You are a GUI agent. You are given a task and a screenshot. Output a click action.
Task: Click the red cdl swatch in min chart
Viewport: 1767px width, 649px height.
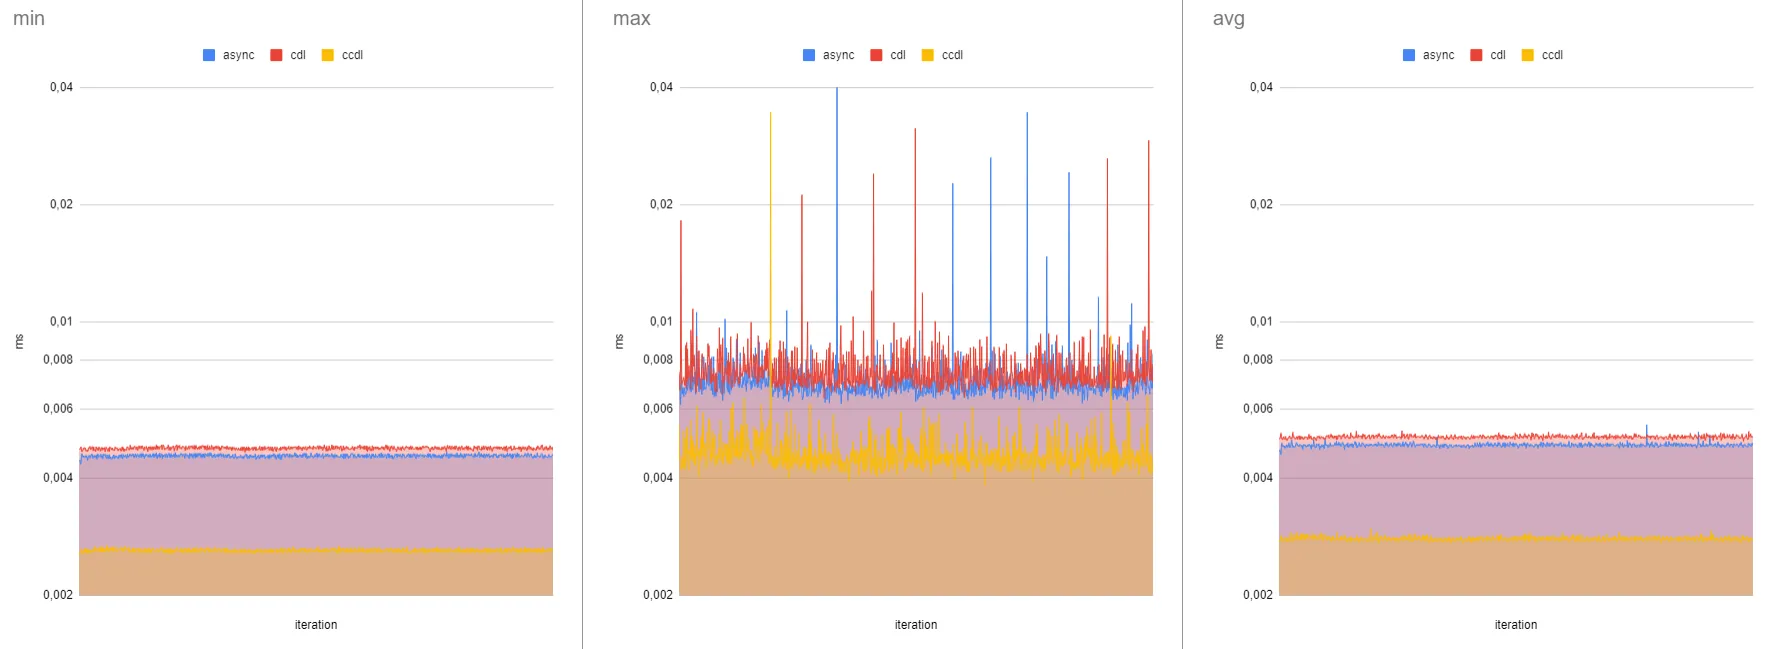pyautogui.click(x=276, y=55)
